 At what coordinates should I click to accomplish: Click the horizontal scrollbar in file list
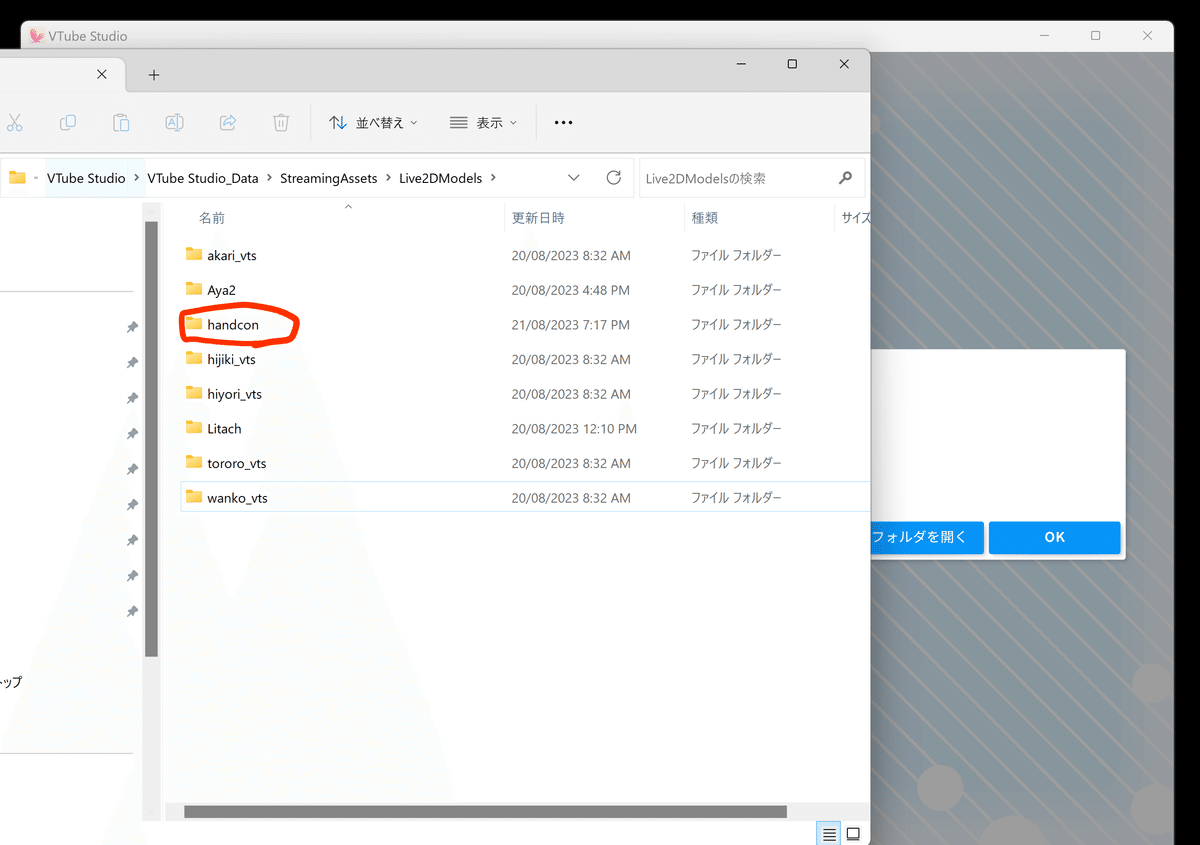click(x=485, y=812)
